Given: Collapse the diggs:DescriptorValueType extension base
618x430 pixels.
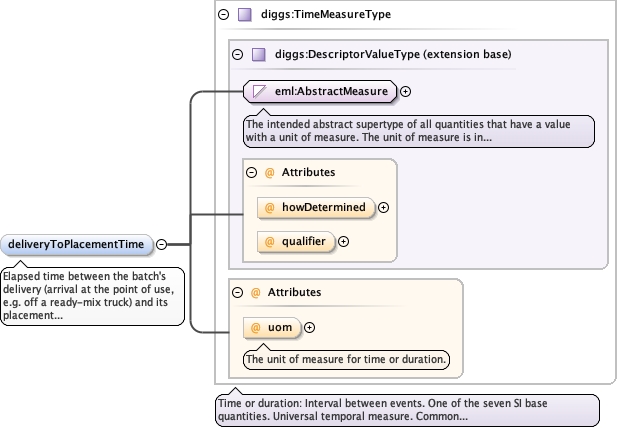Looking at the screenshot, I should pyautogui.click(x=237, y=54).
